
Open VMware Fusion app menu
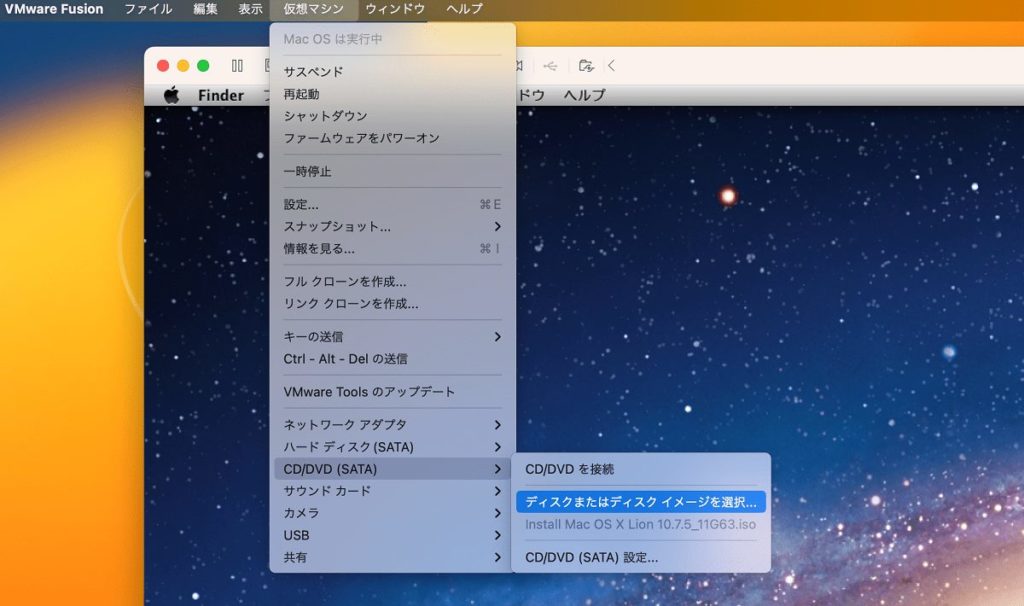(54, 9)
